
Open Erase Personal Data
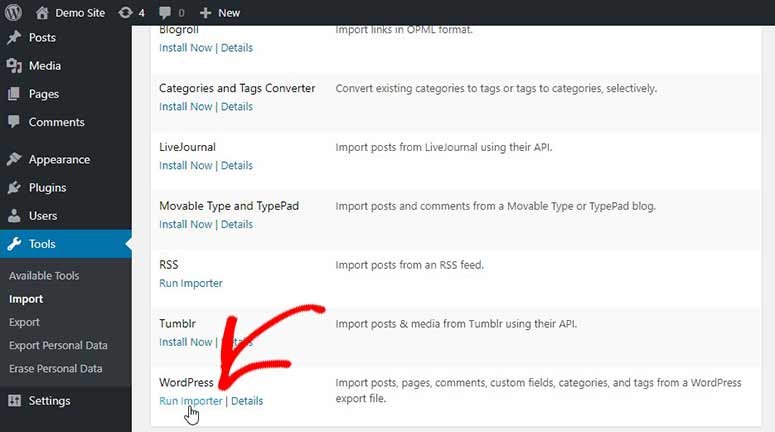[x=55, y=369]
